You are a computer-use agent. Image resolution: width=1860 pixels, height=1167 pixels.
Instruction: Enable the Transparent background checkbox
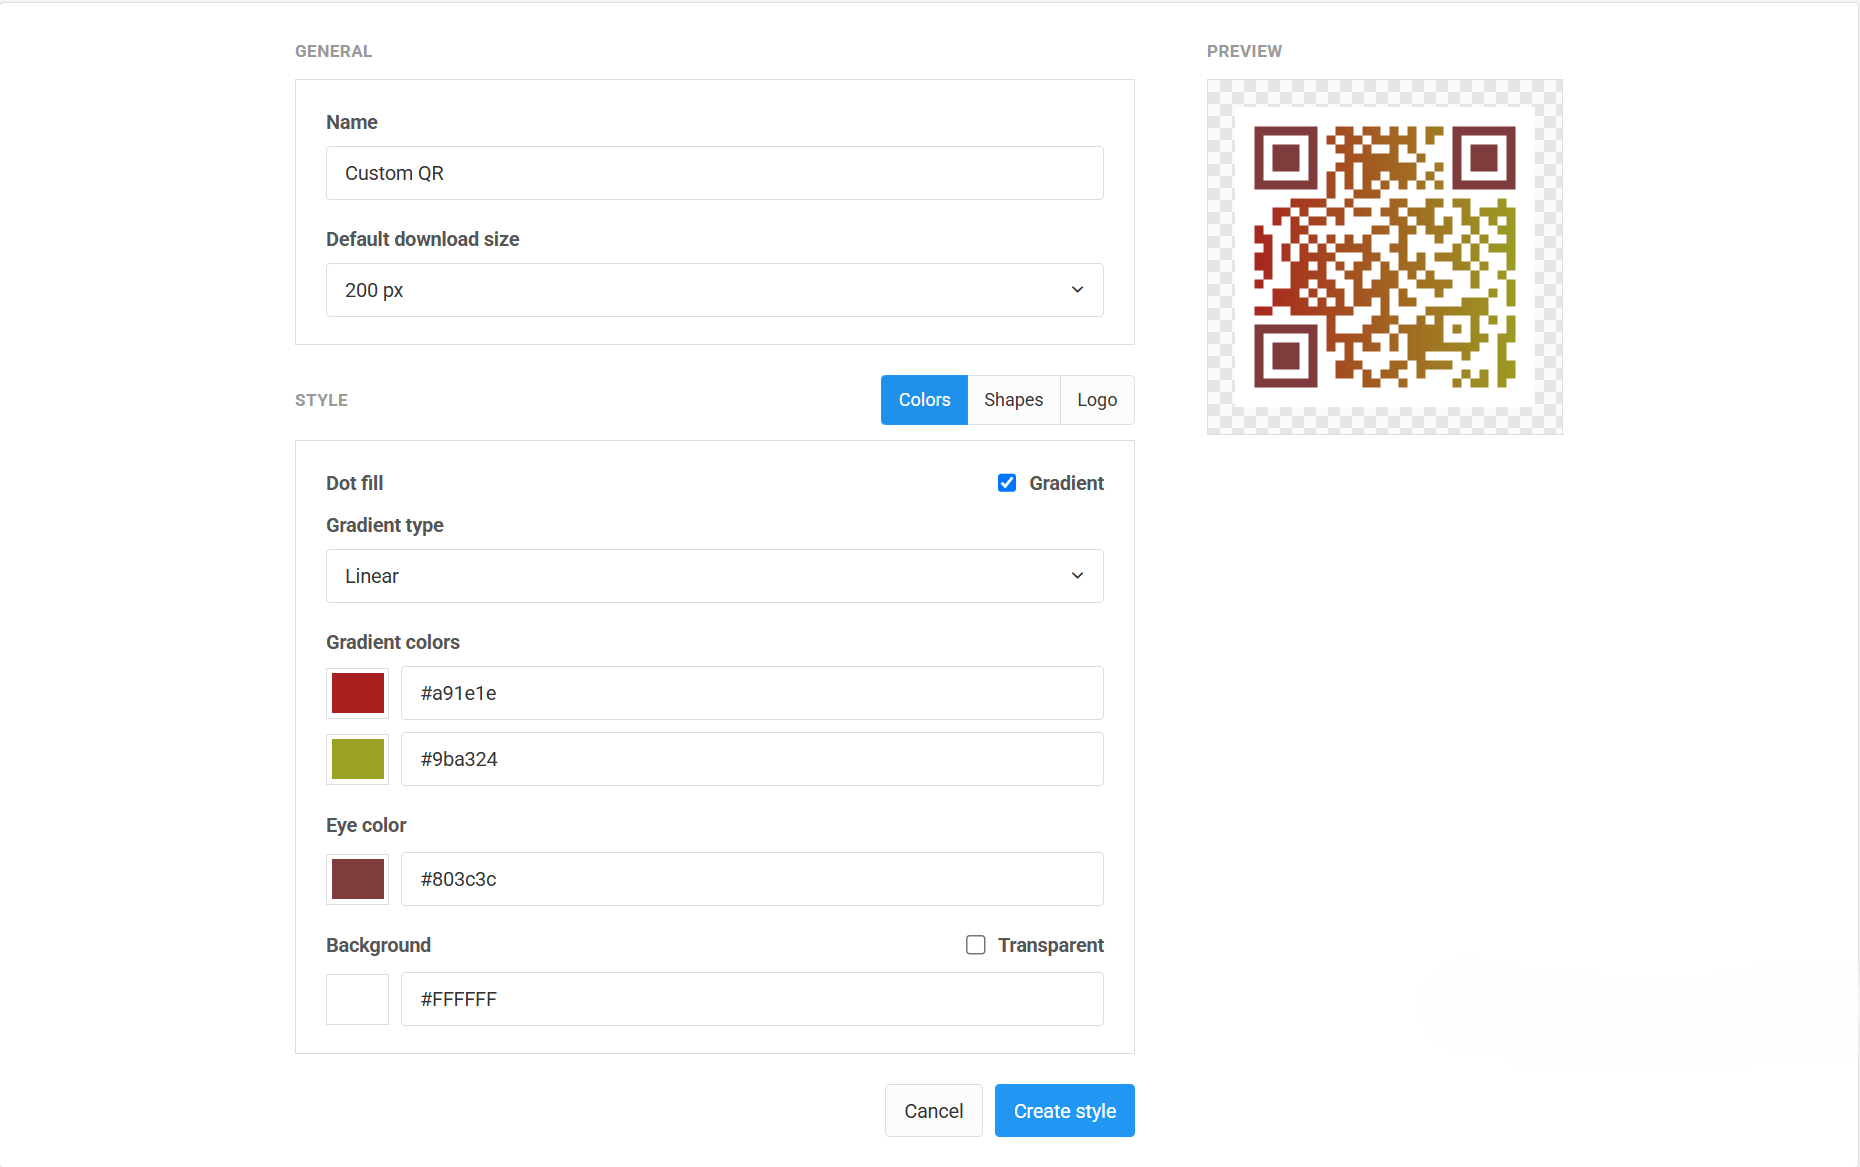[976, 945]
